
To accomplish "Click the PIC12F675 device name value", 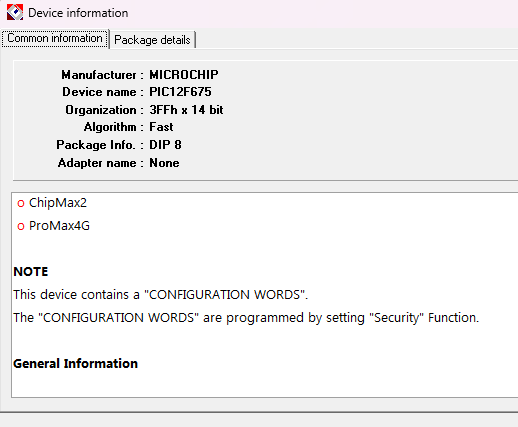I will pyautogui.click(x=180, y=92).
